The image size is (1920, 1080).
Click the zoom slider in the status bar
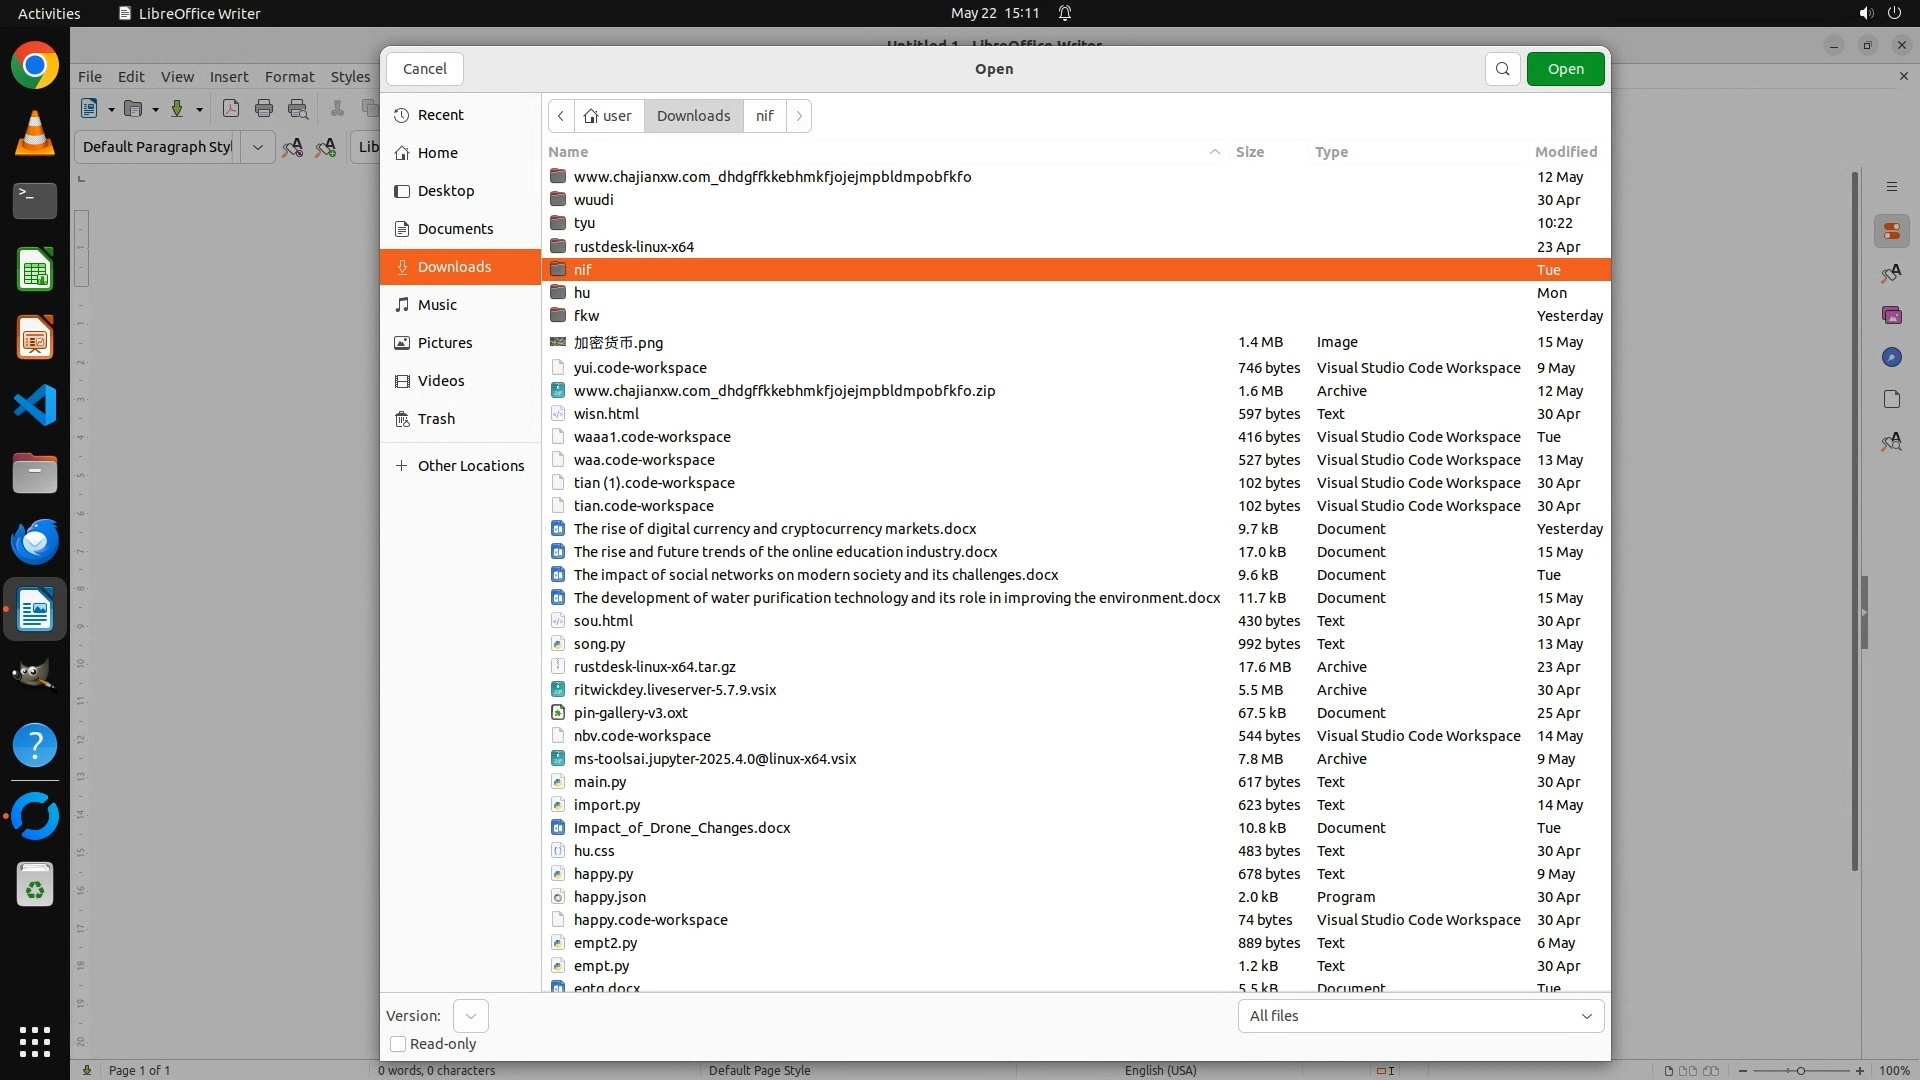1800,1070
